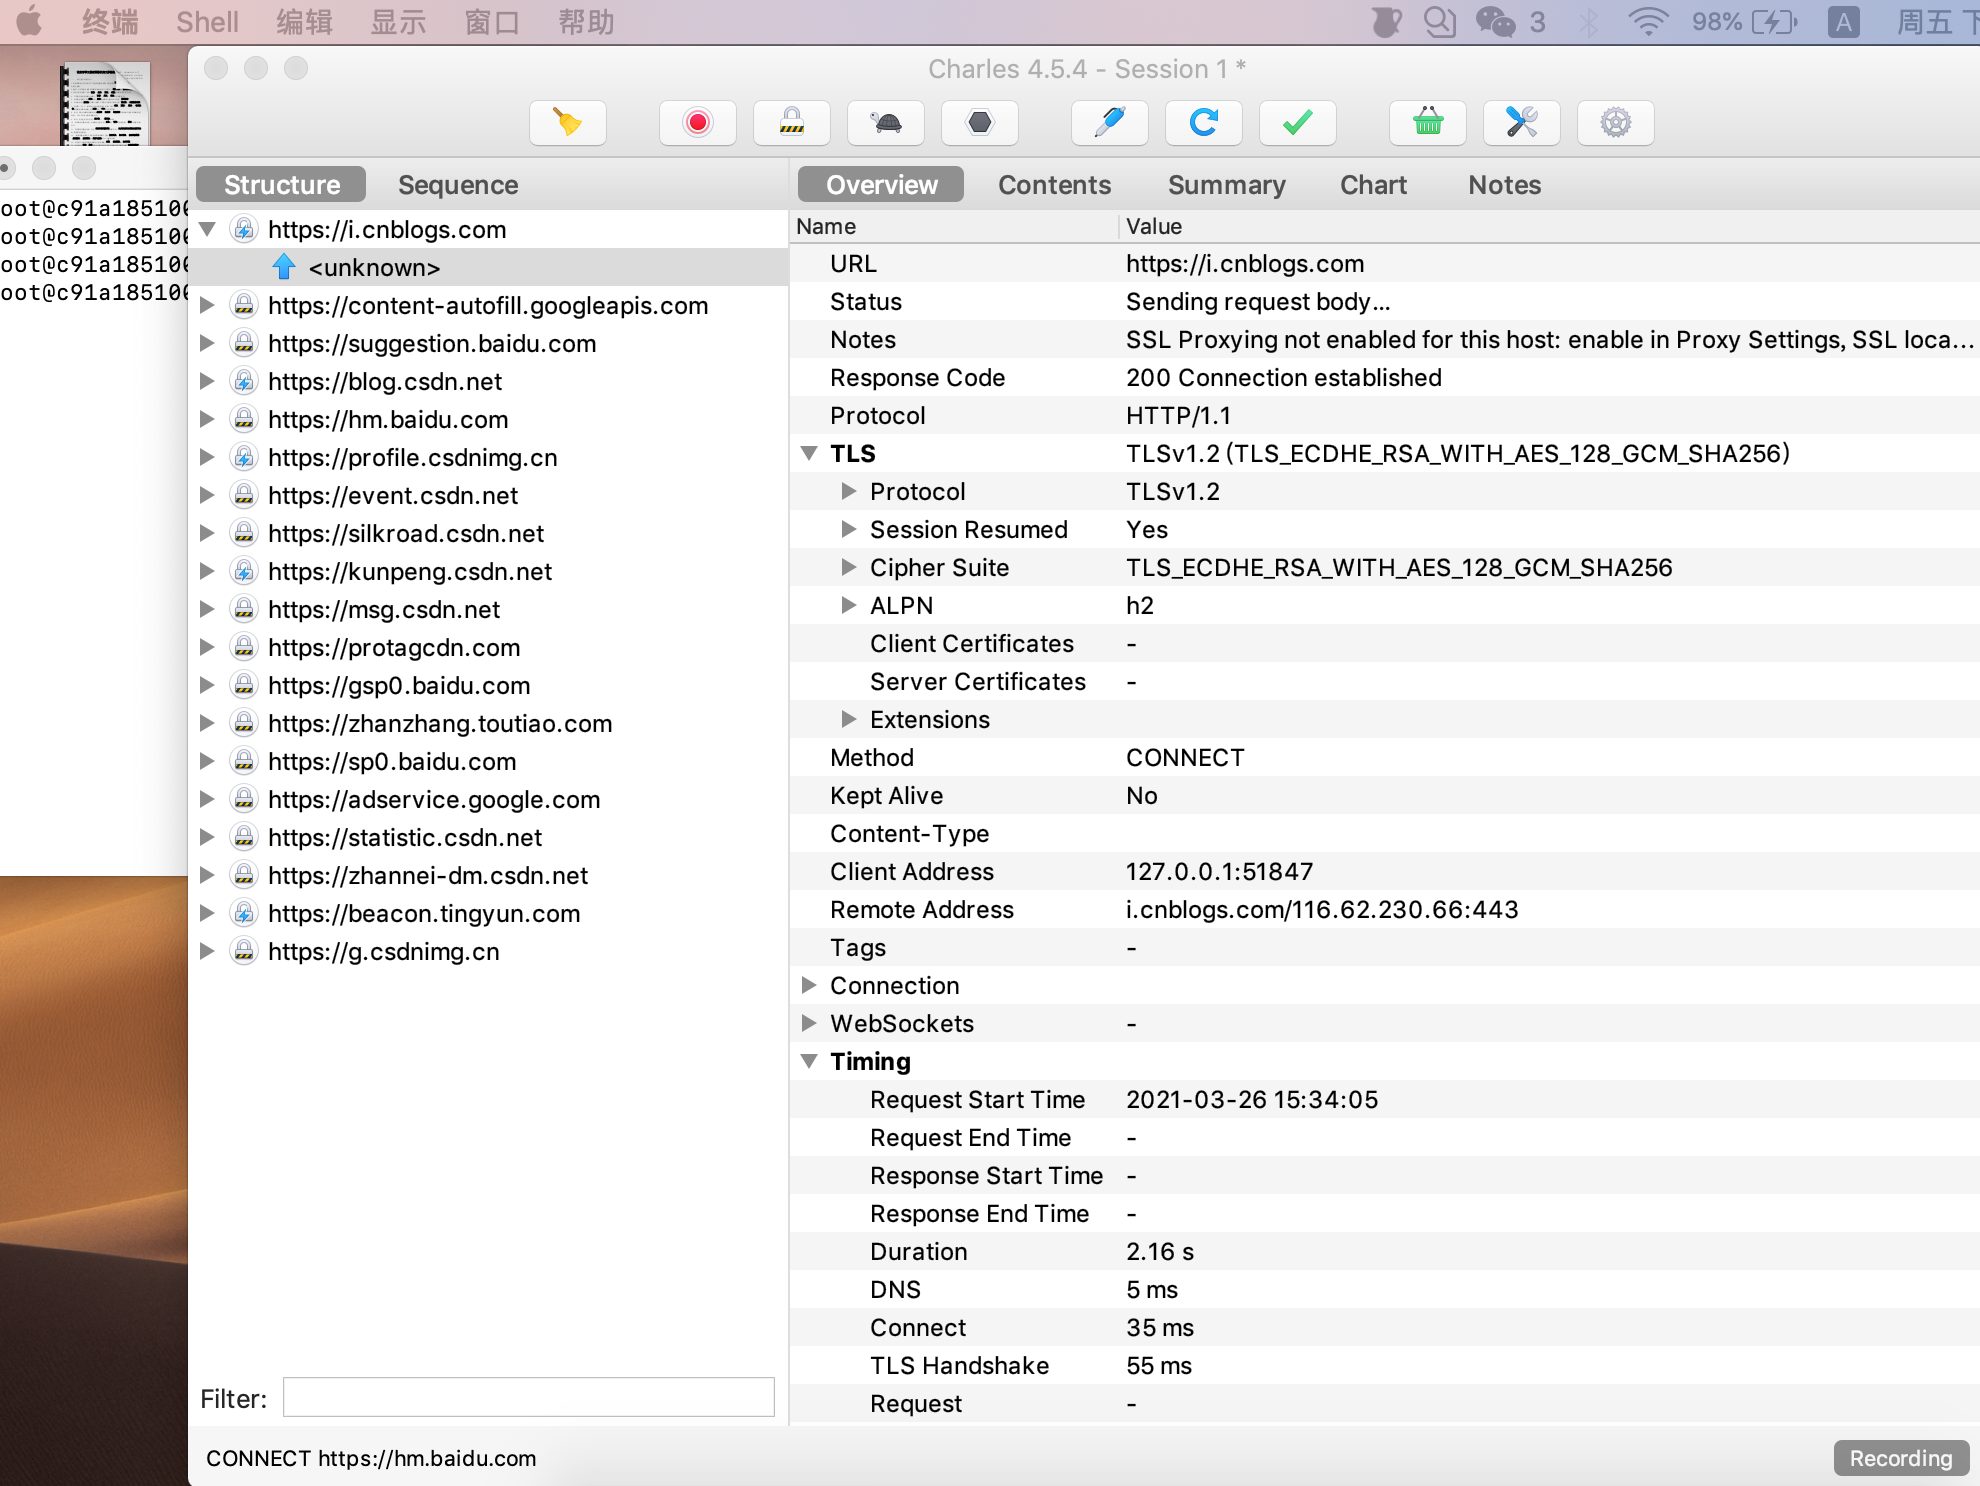Viewport: 1980px width, 1486px height.
Task: Click the Filter text field
Action: tap(528, 1397)
